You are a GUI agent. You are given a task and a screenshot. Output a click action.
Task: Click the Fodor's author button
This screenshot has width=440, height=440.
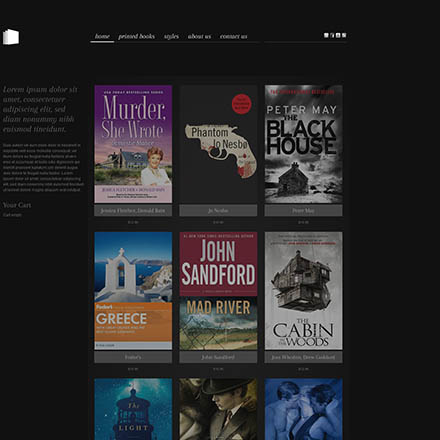pos(133,357)
